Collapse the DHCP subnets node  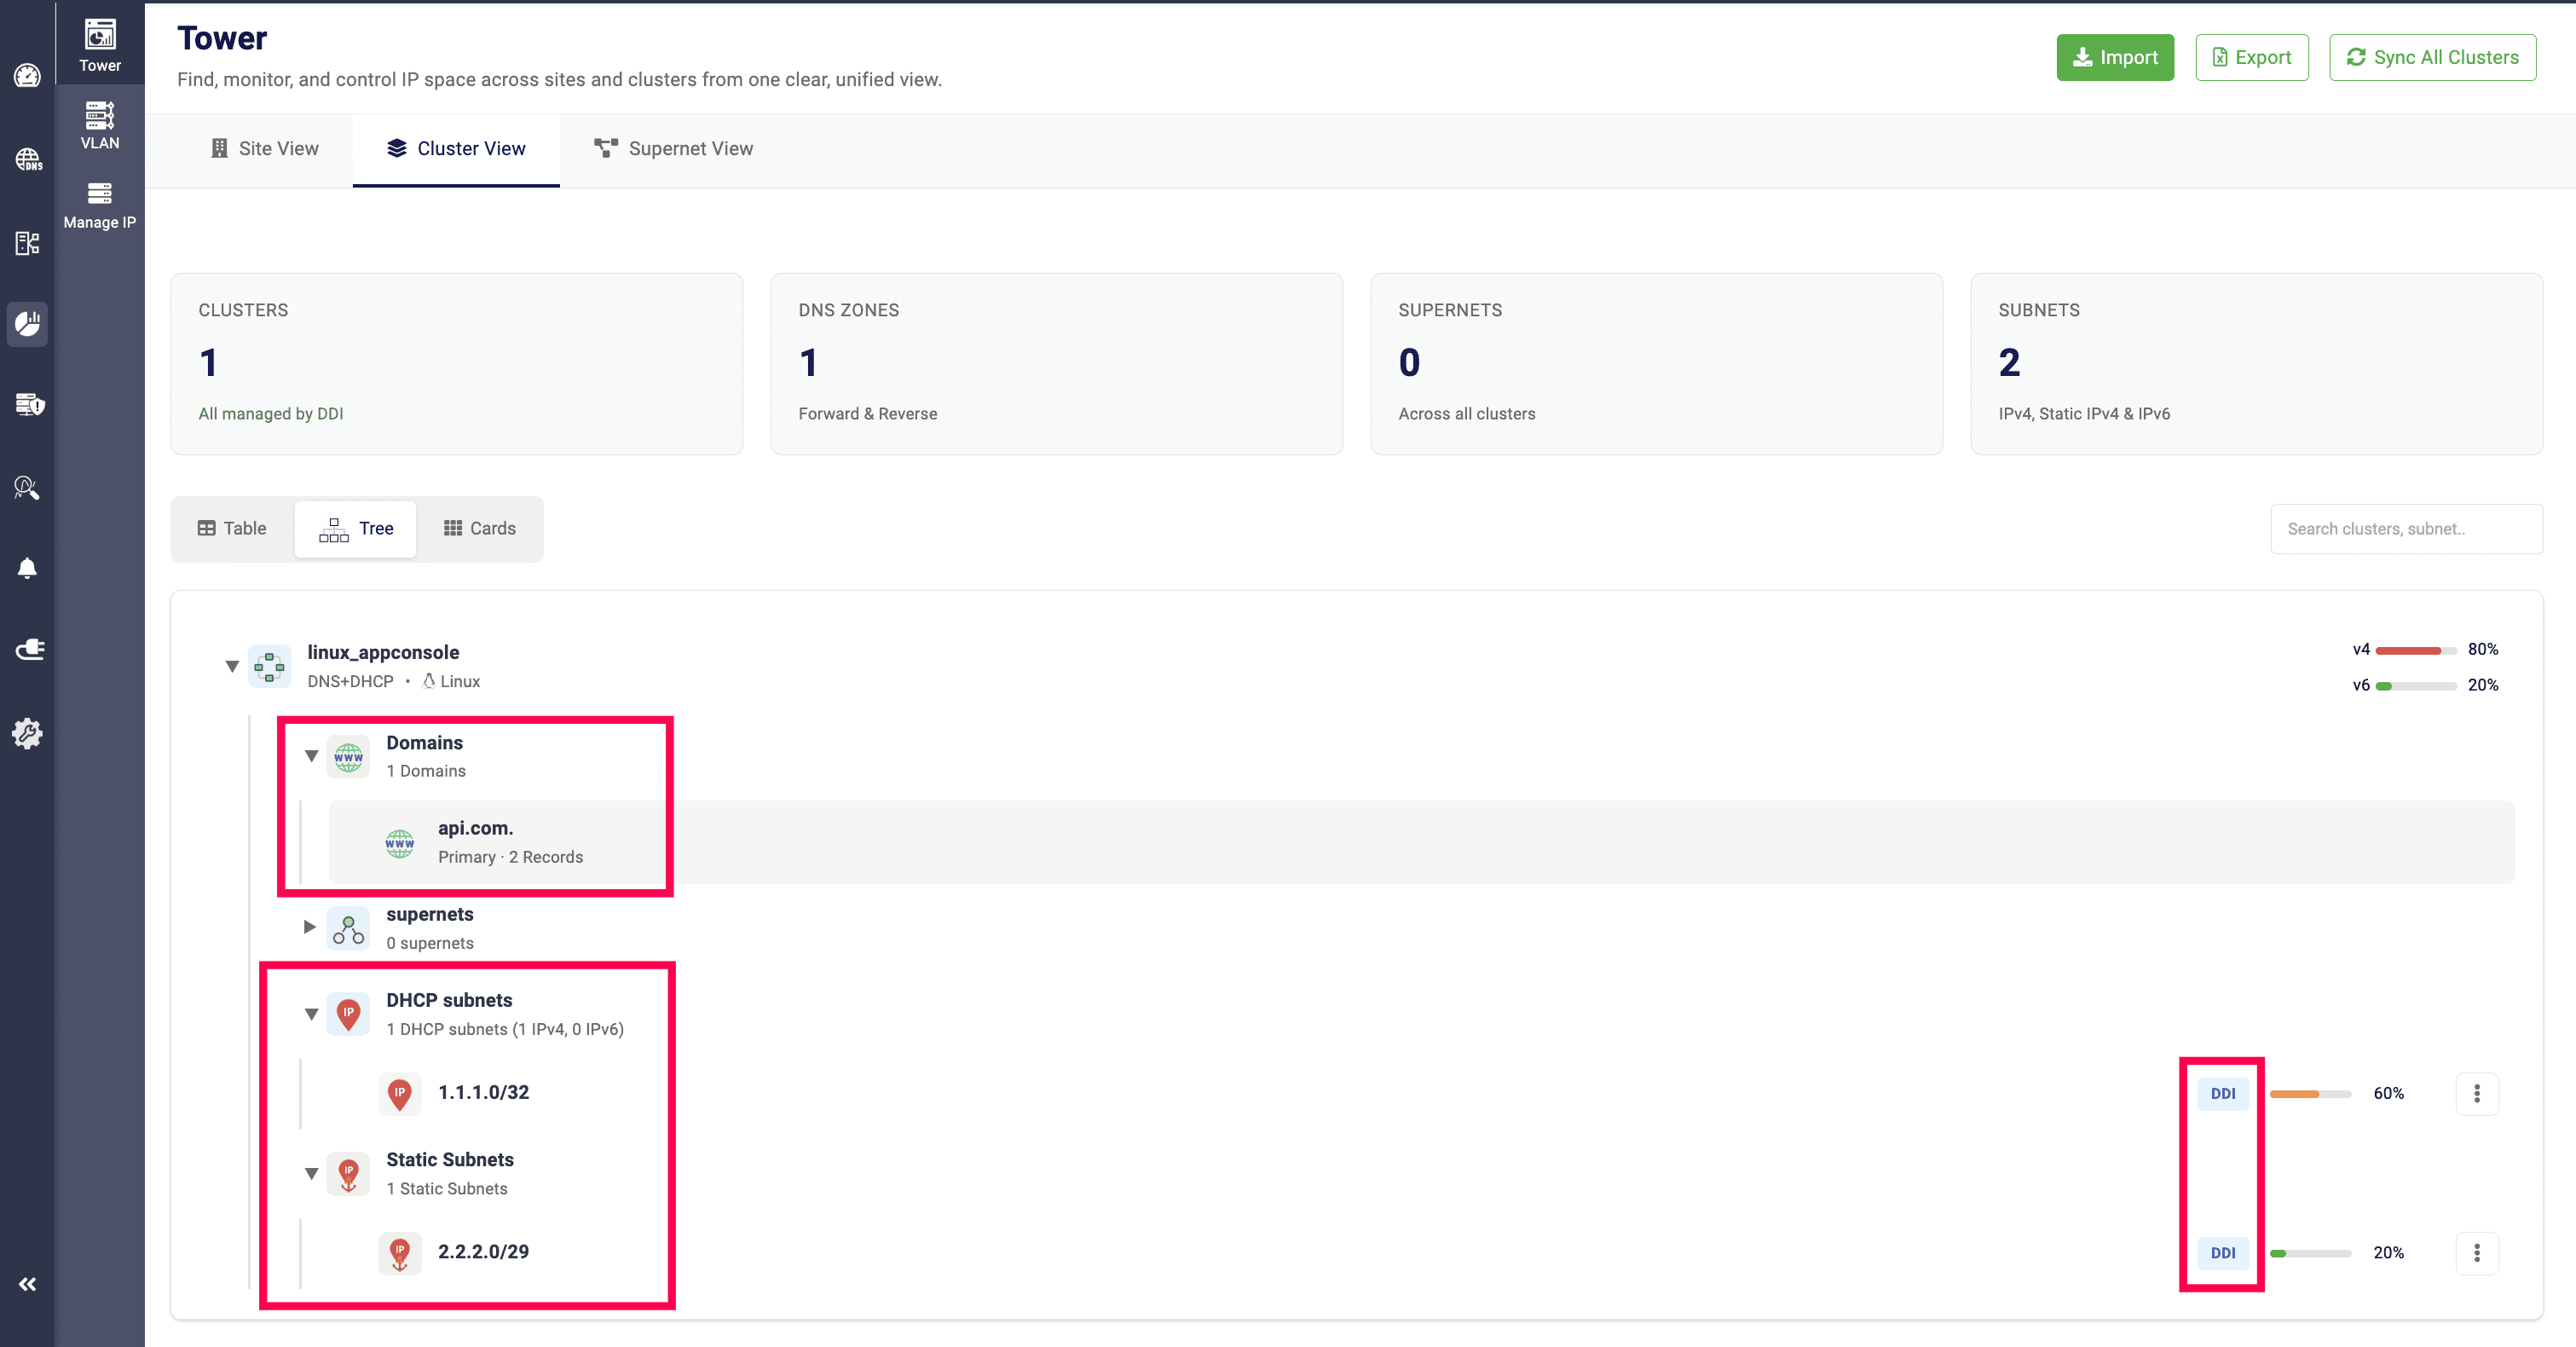click(311, 1013)
